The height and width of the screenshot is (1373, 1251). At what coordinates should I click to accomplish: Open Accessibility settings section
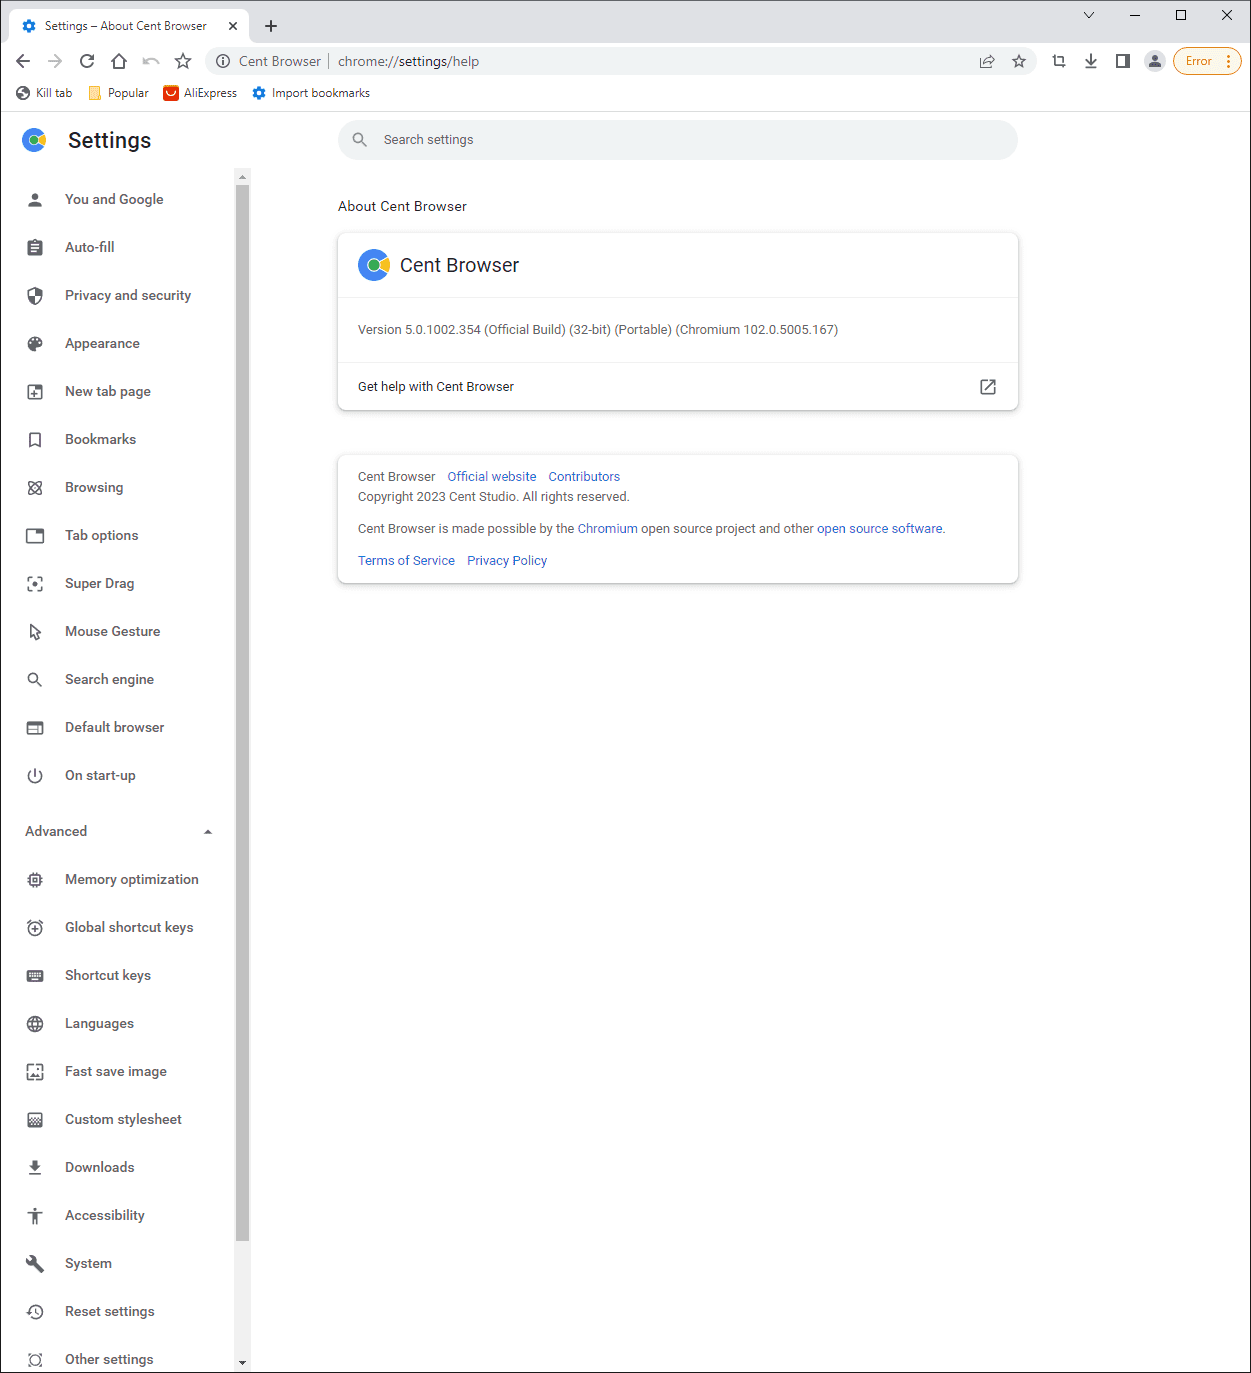105,1215
